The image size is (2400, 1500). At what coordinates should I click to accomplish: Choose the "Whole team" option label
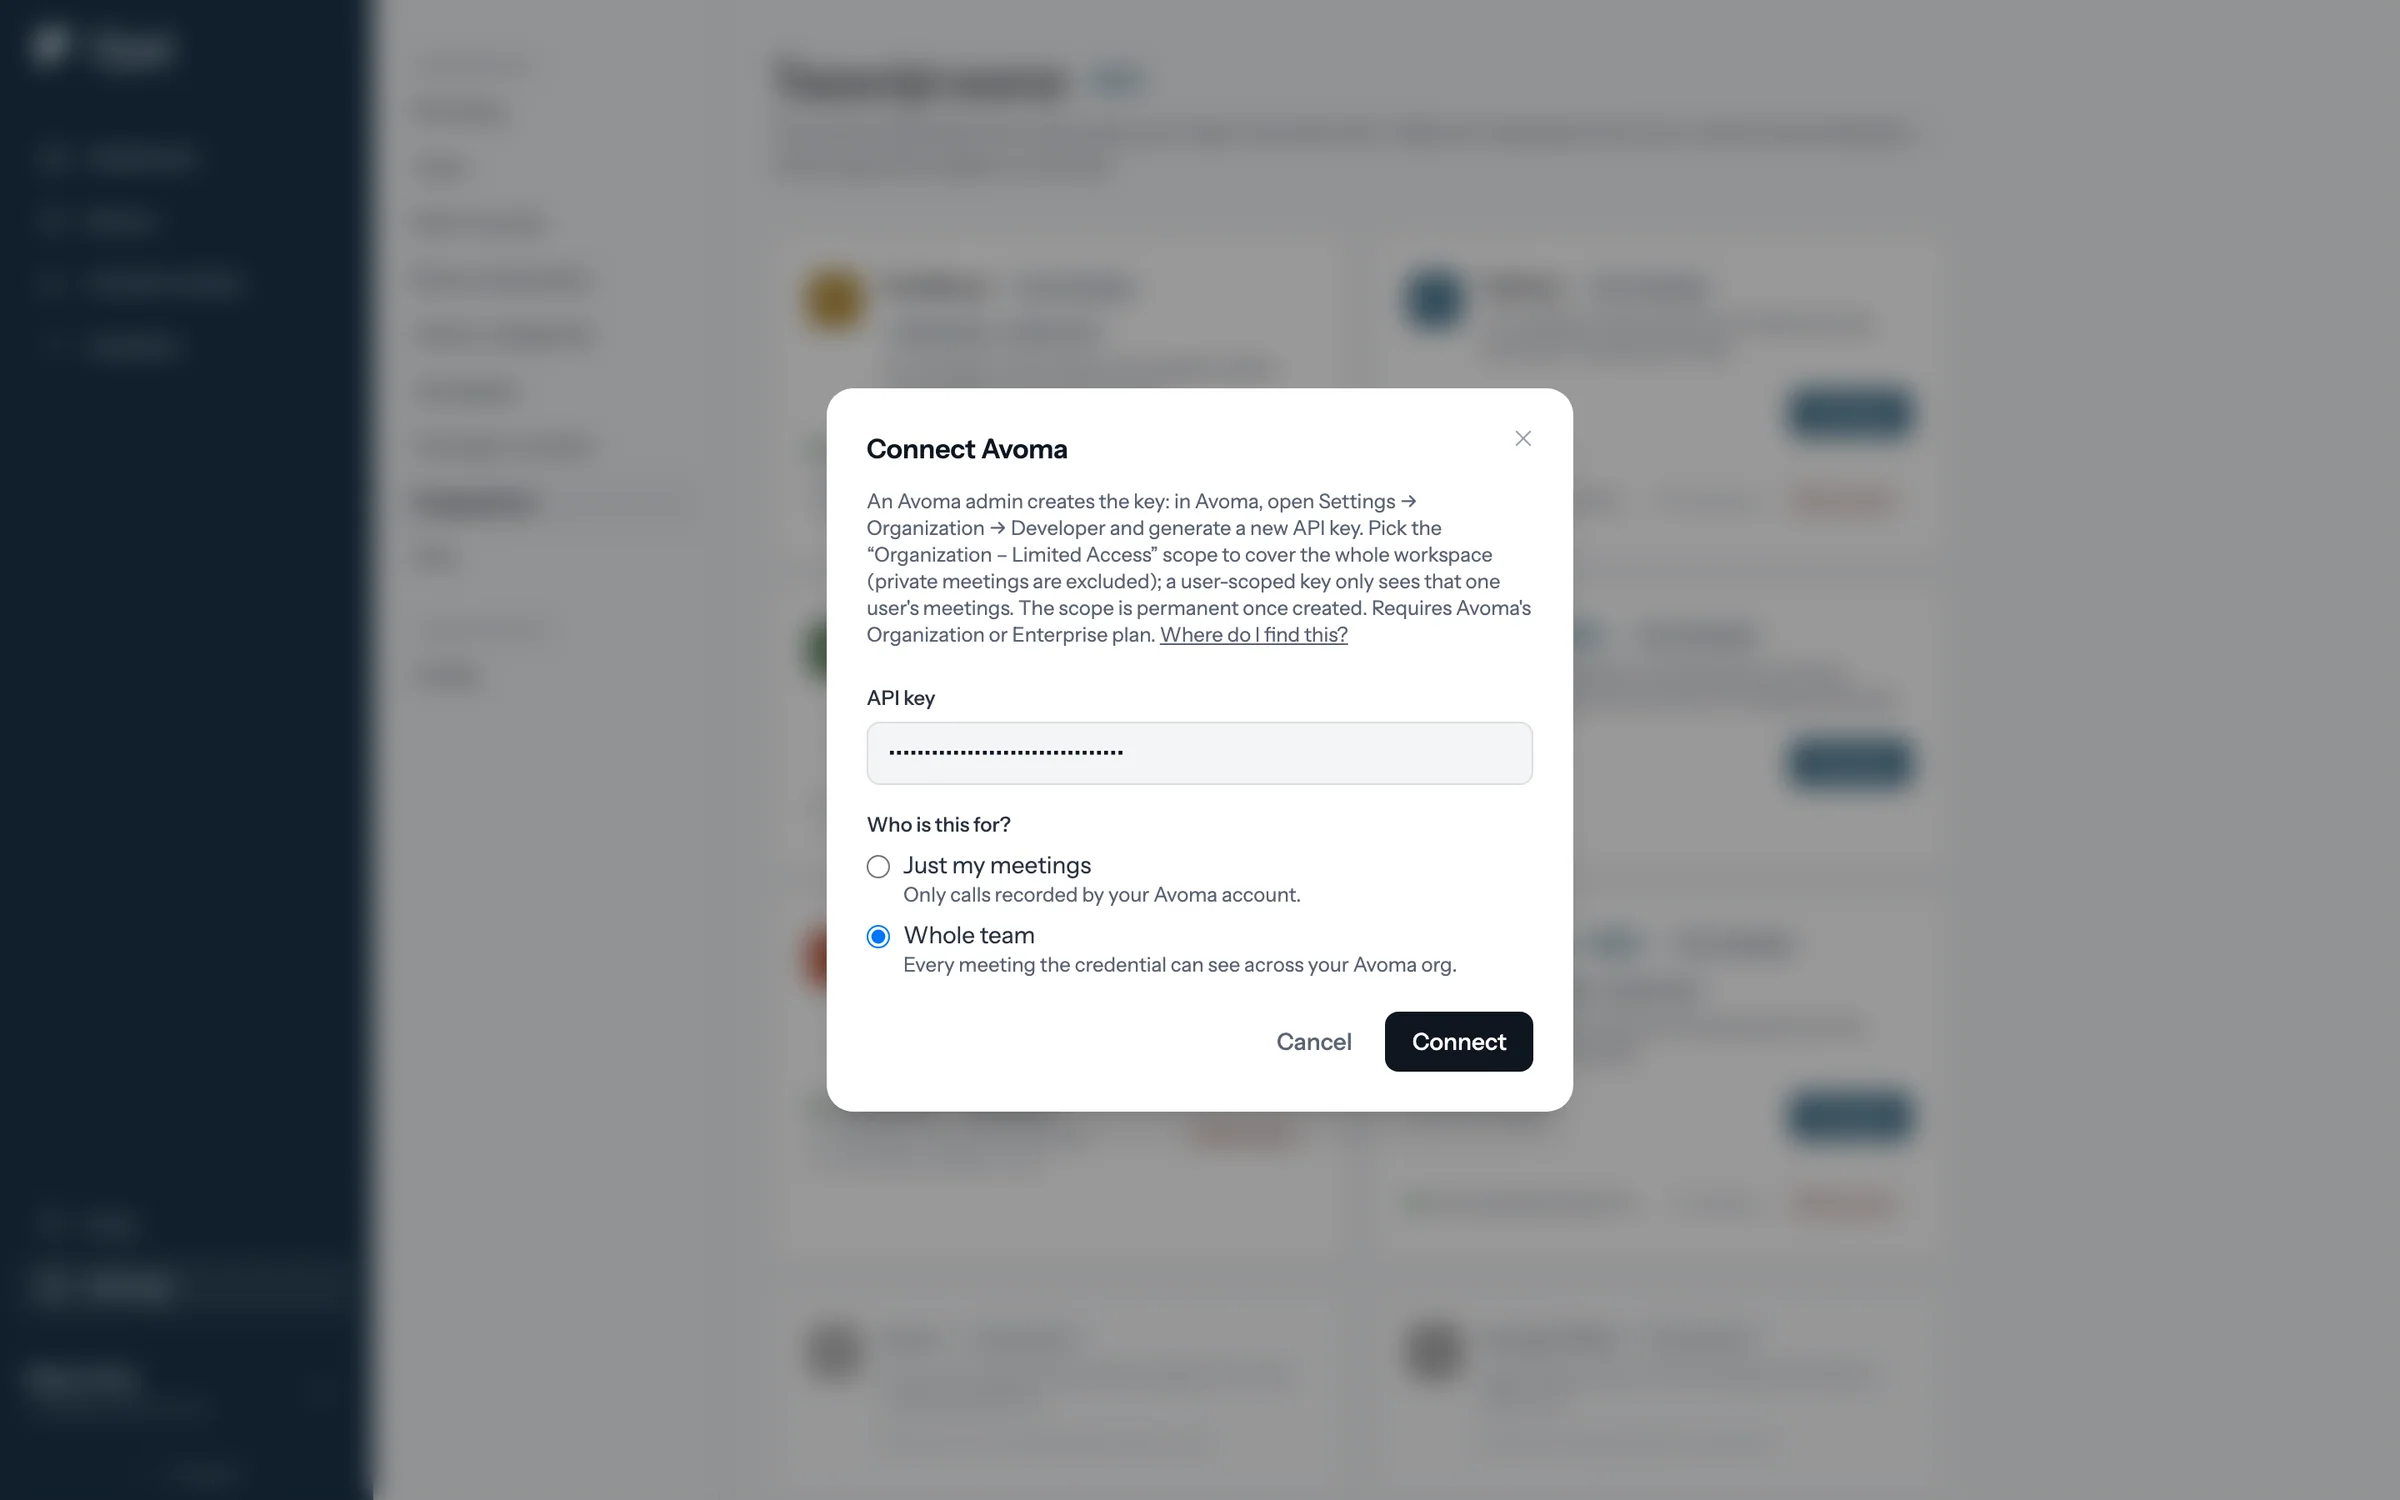point(969,935)
